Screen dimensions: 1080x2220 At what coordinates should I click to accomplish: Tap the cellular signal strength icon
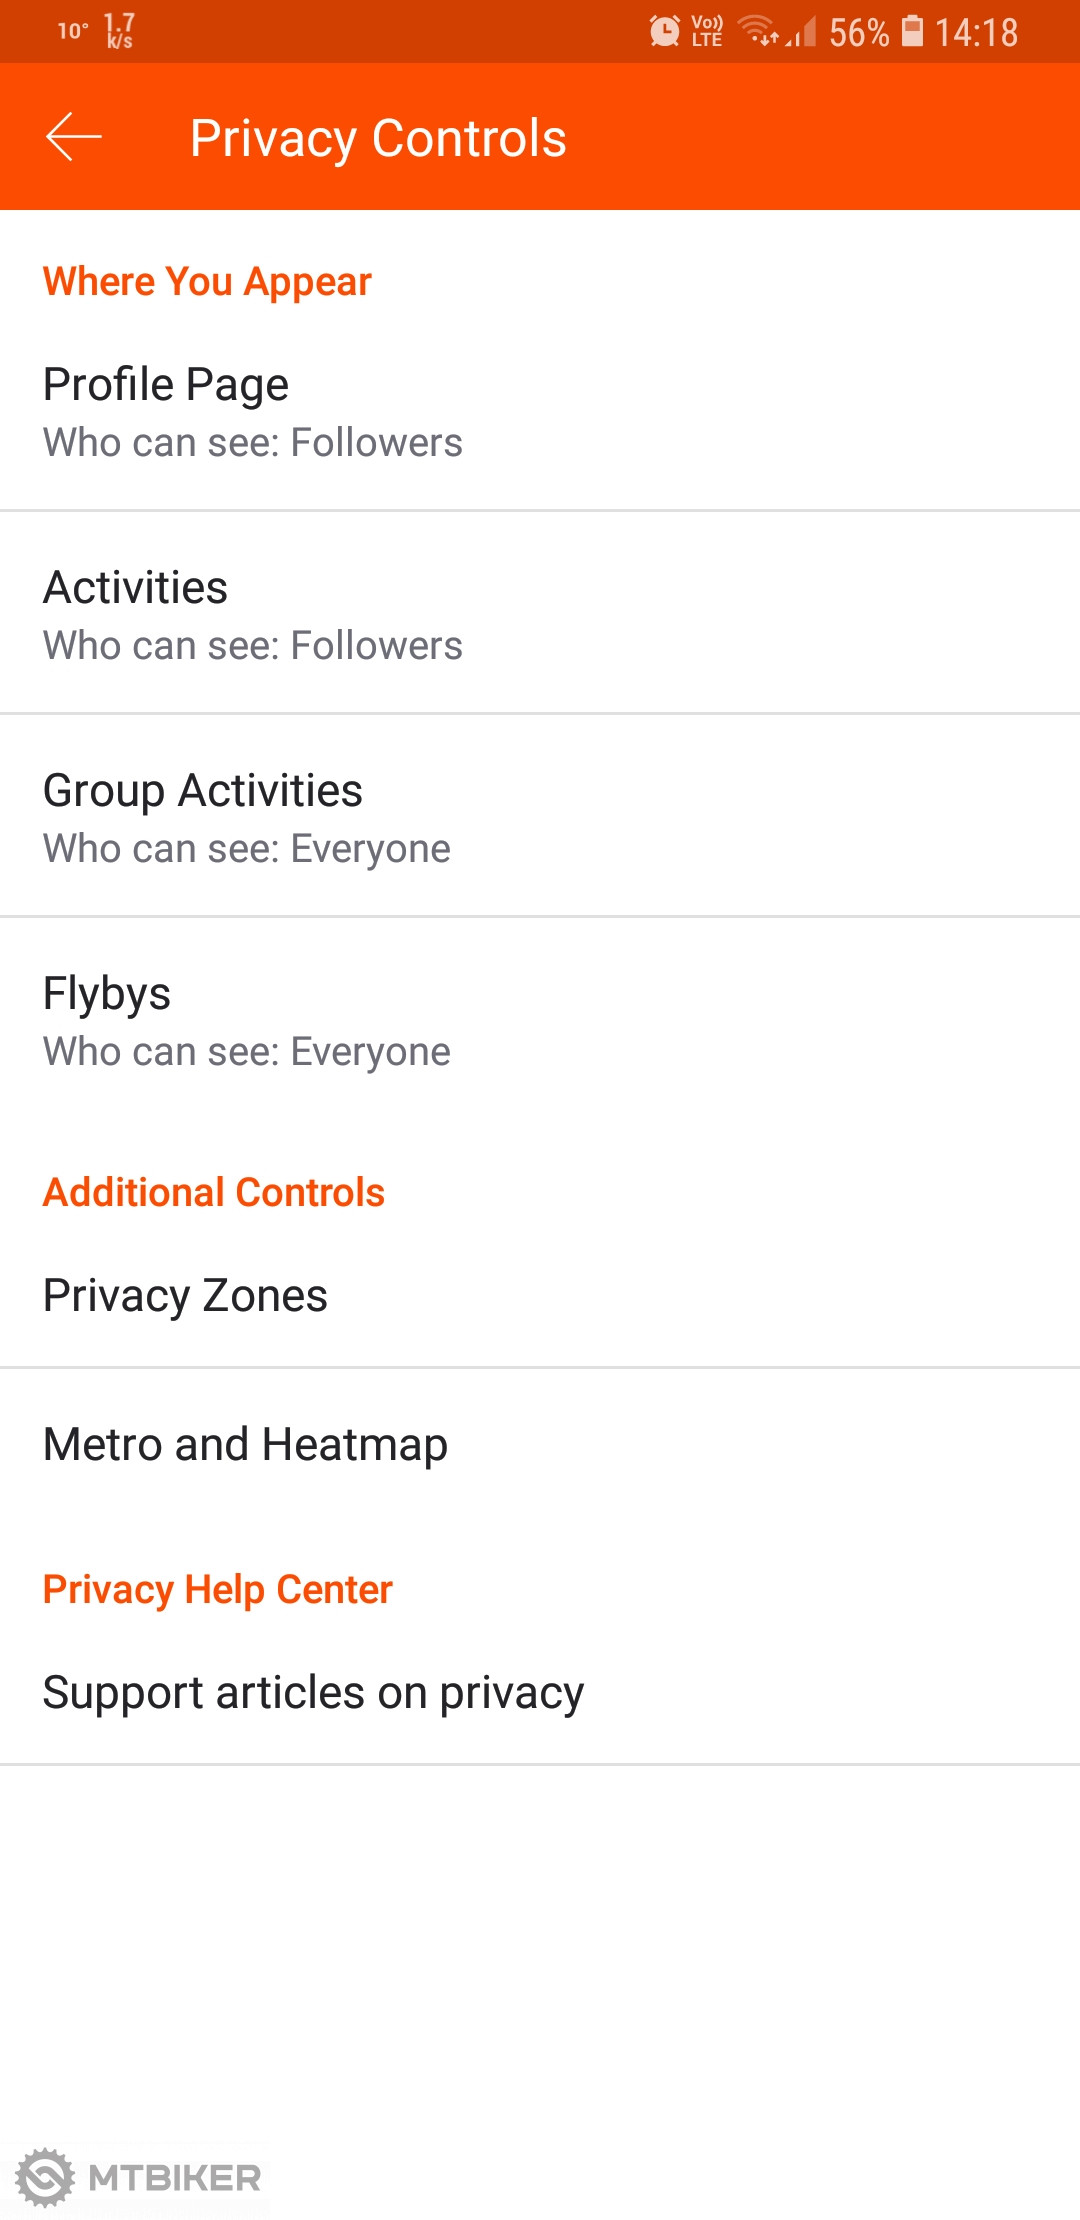[x=803, y=32]
